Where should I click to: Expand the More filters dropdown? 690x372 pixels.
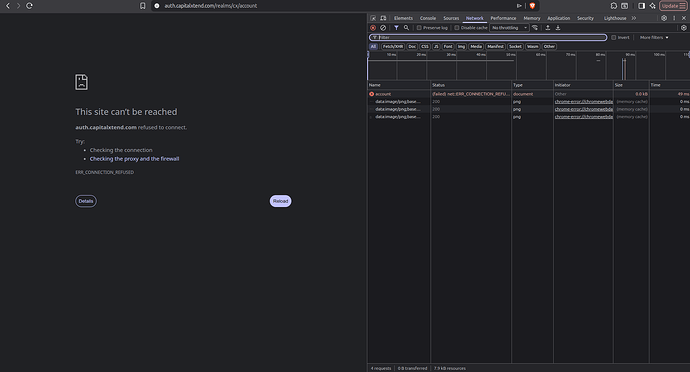654,37
